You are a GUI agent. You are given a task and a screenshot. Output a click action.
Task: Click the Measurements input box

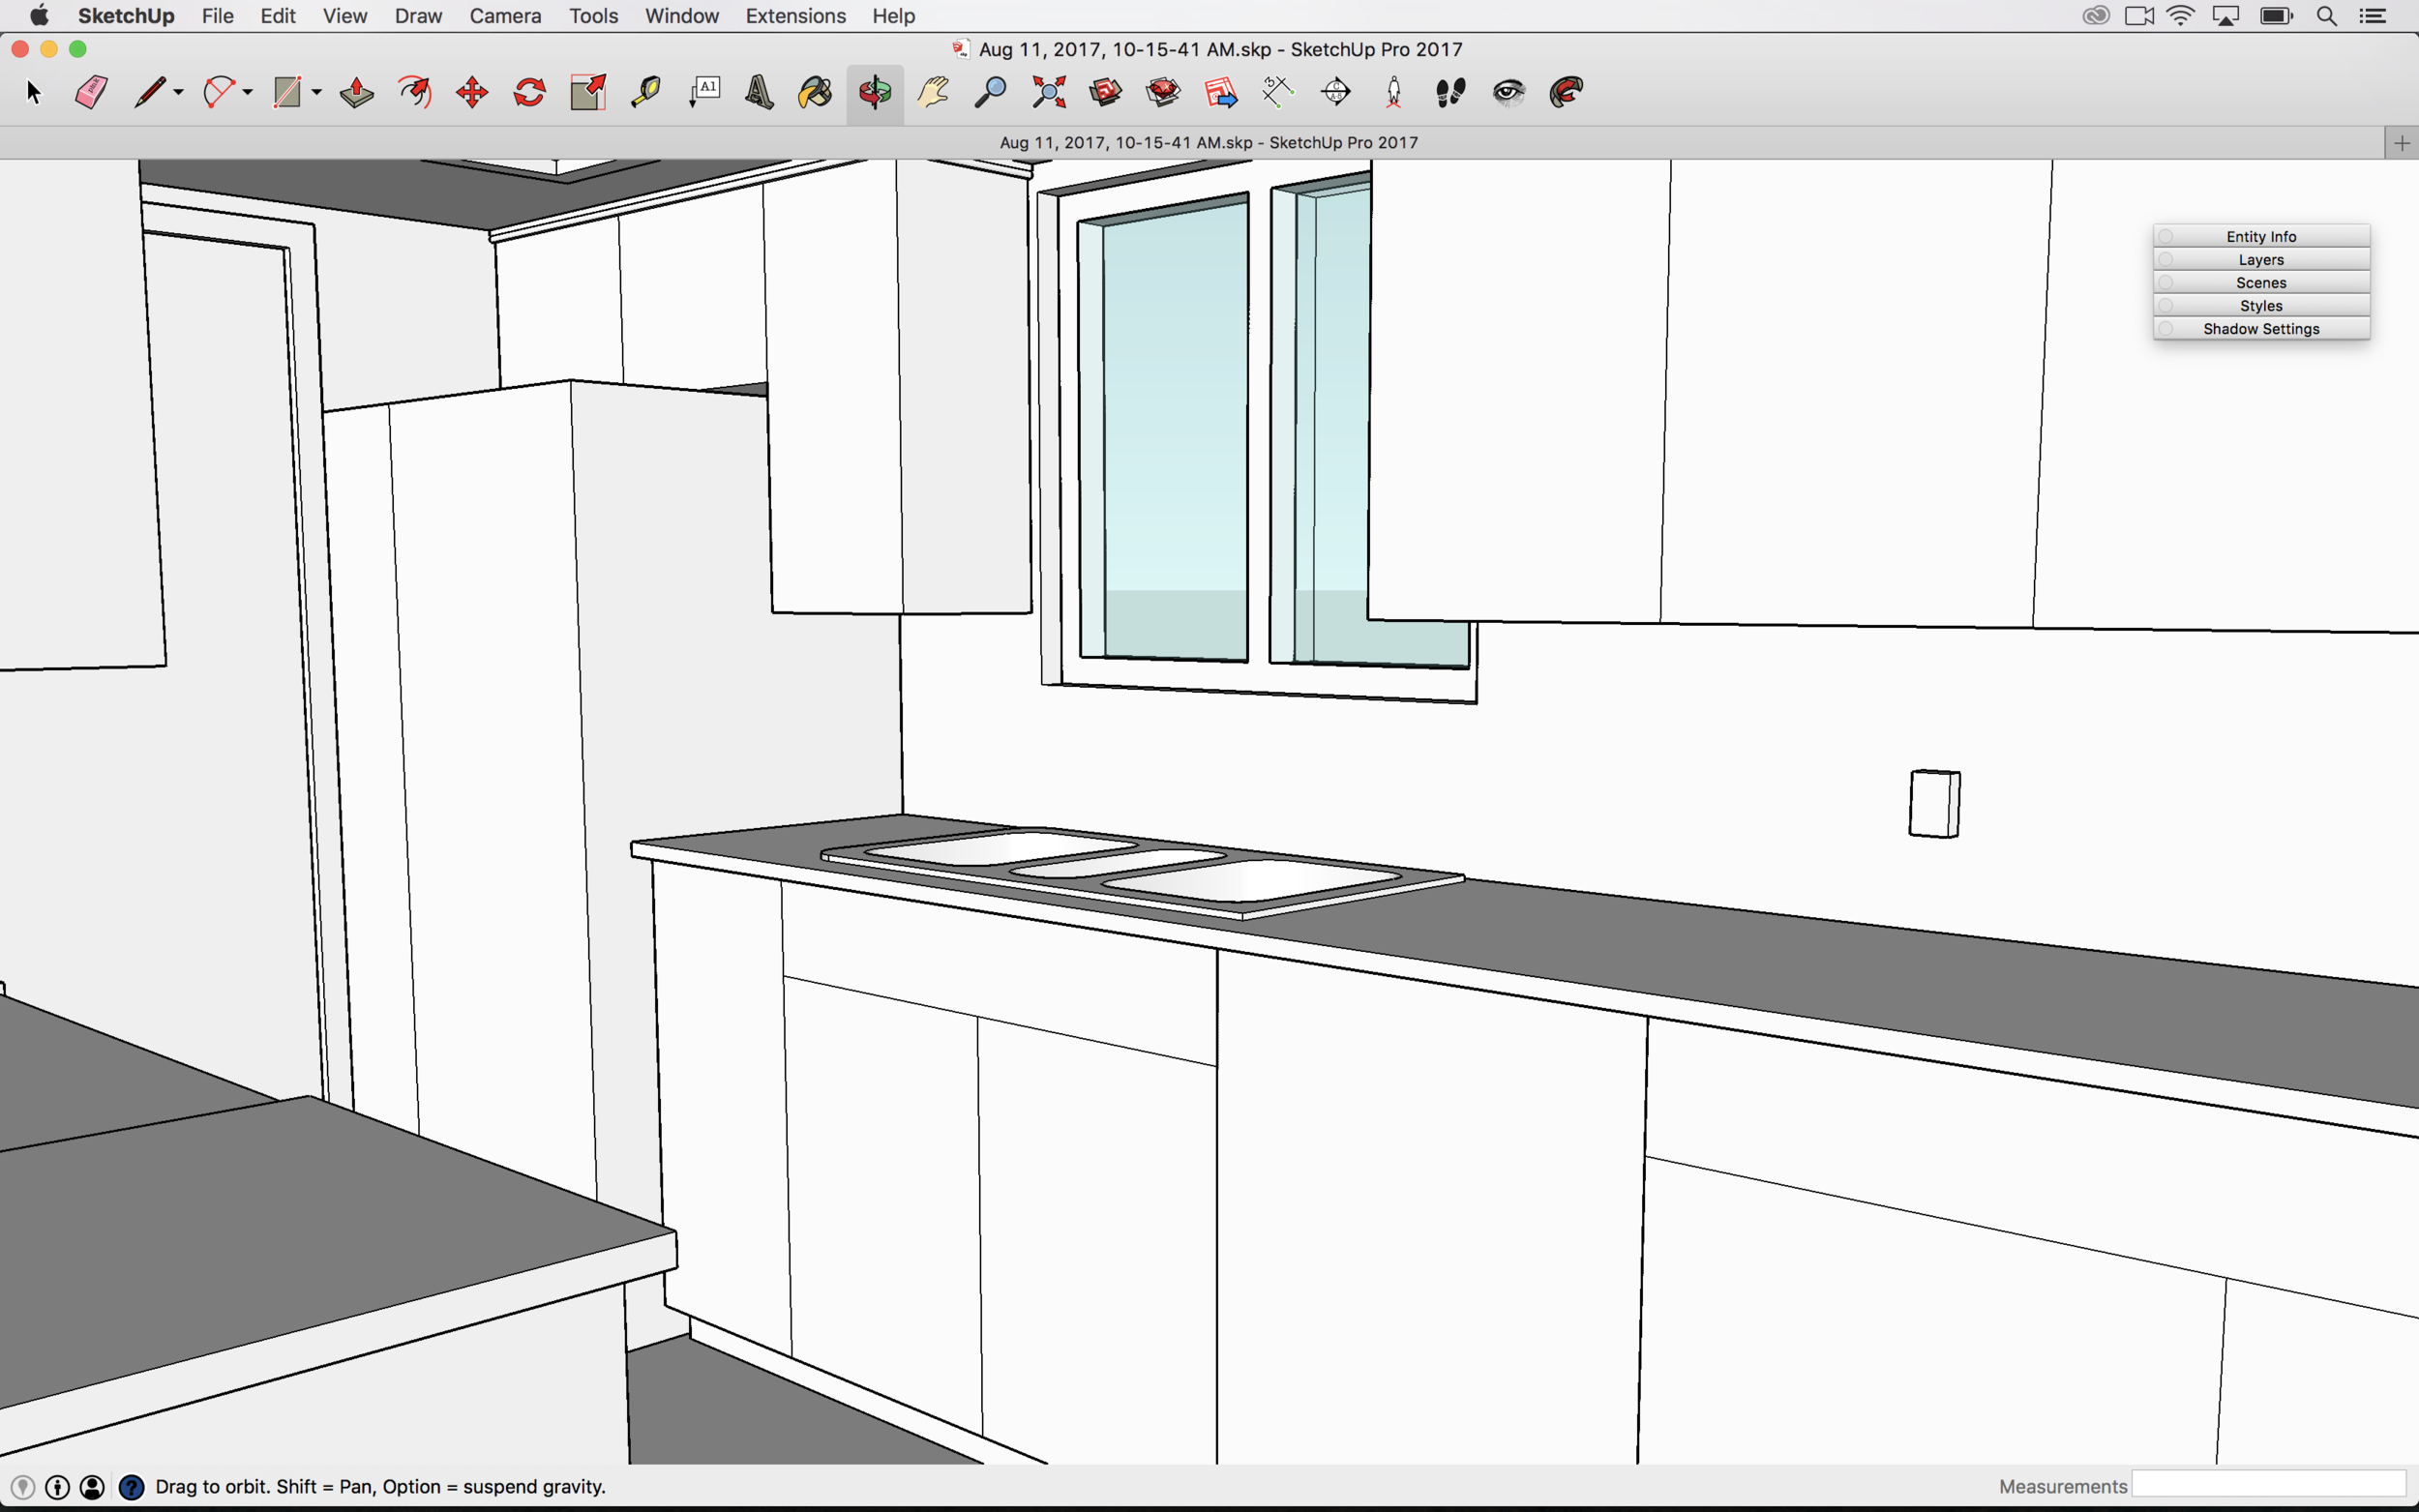2268,1485
